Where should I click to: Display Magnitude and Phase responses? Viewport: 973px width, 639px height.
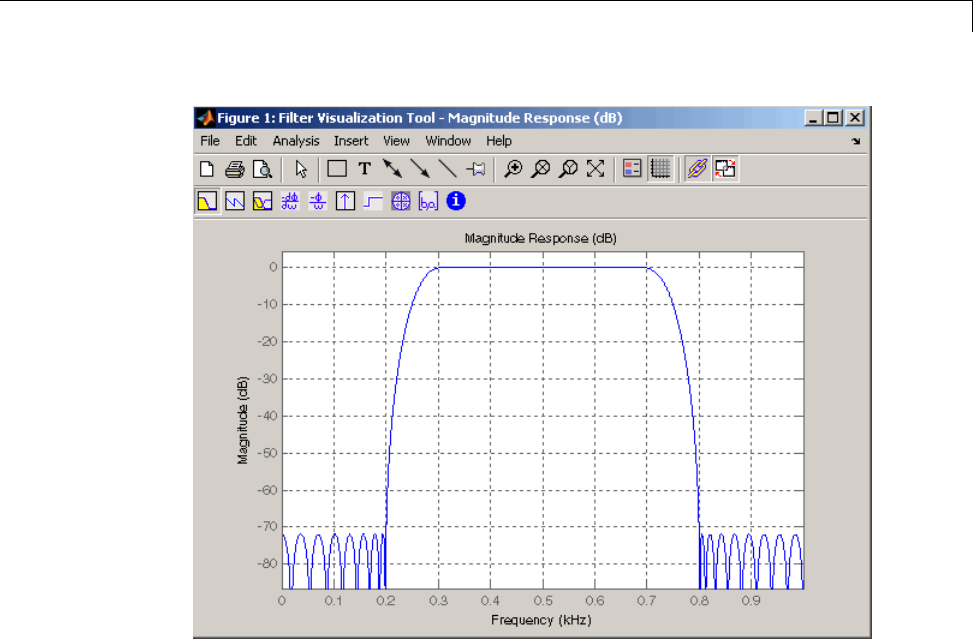[x=263, y=201]
